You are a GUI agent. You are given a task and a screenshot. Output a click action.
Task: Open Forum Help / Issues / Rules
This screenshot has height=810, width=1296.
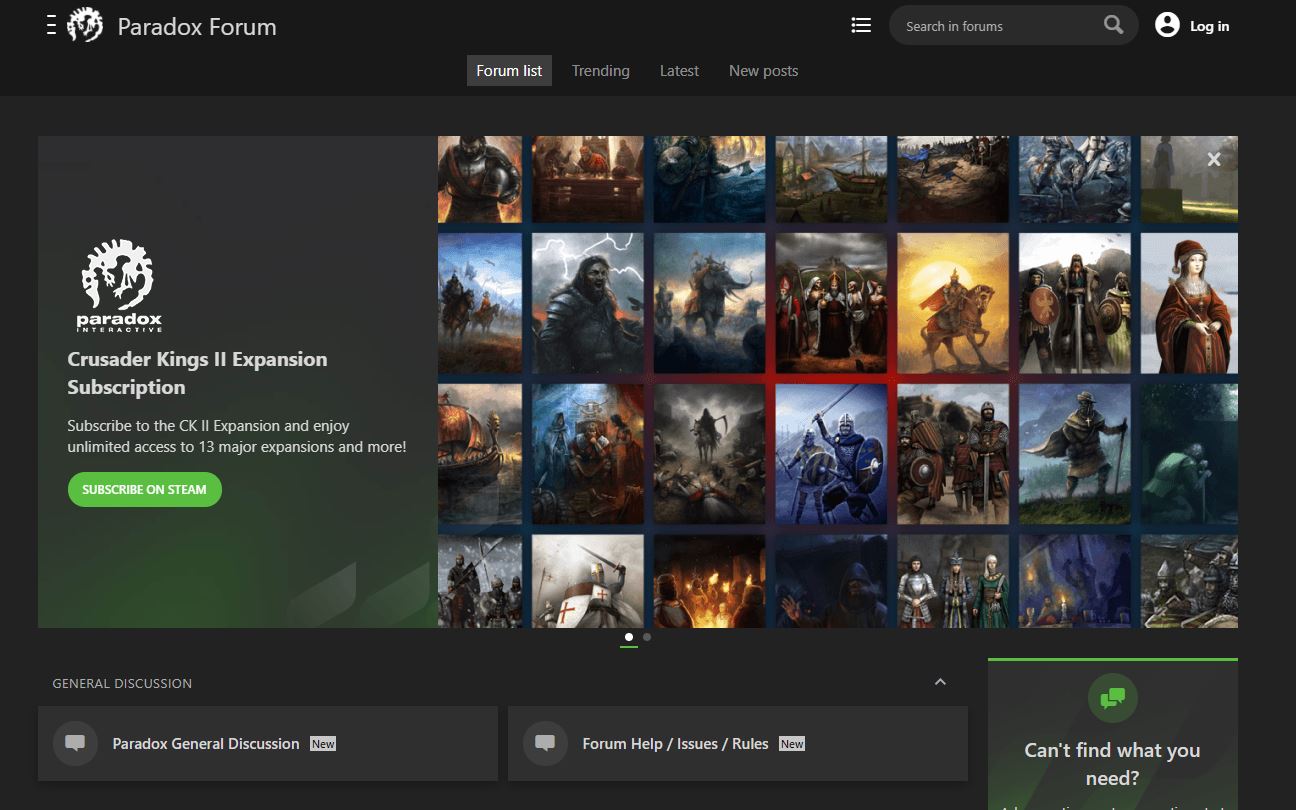click(x=675, y=744)
